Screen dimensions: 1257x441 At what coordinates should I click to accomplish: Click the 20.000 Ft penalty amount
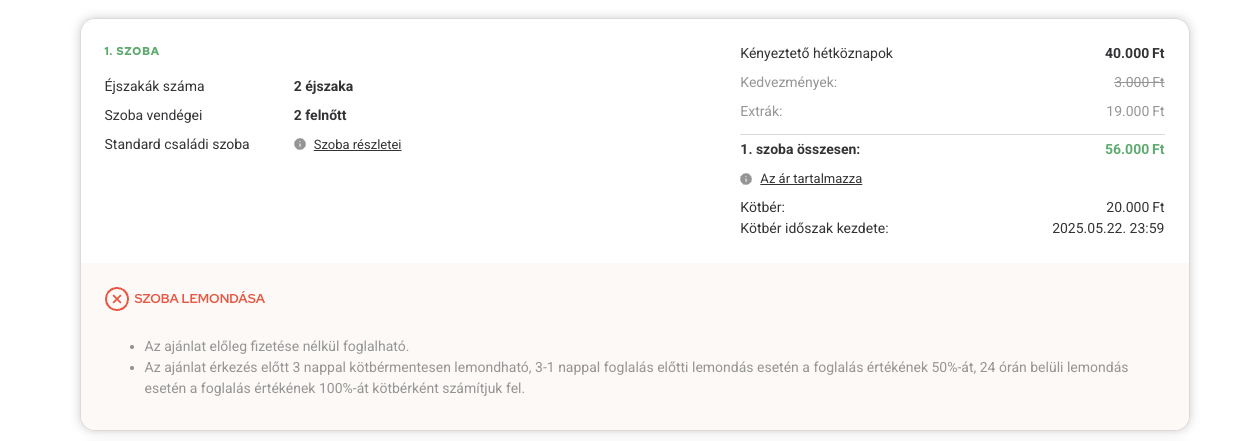click(x=1135, y=207)
